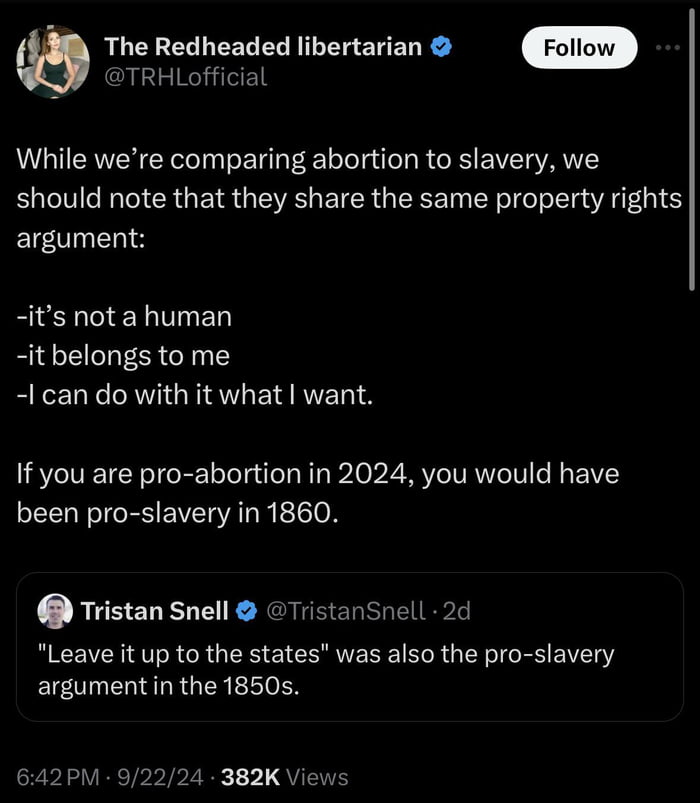Click the 6:42 PM post time
This screenshot has height=803, width=700.
point(56,776)
